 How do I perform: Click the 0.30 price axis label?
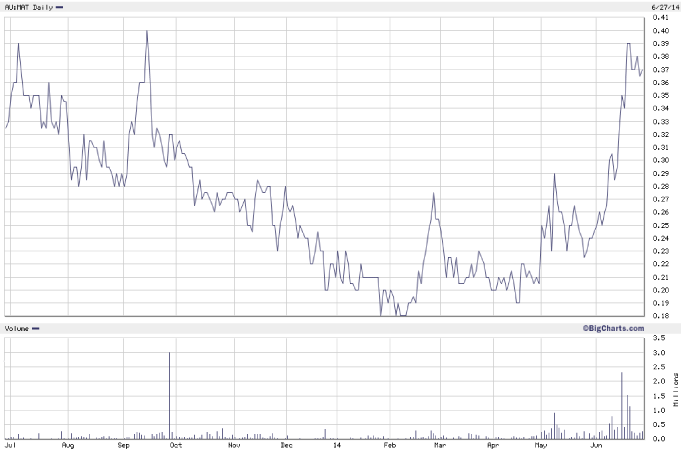click(661, 160)
